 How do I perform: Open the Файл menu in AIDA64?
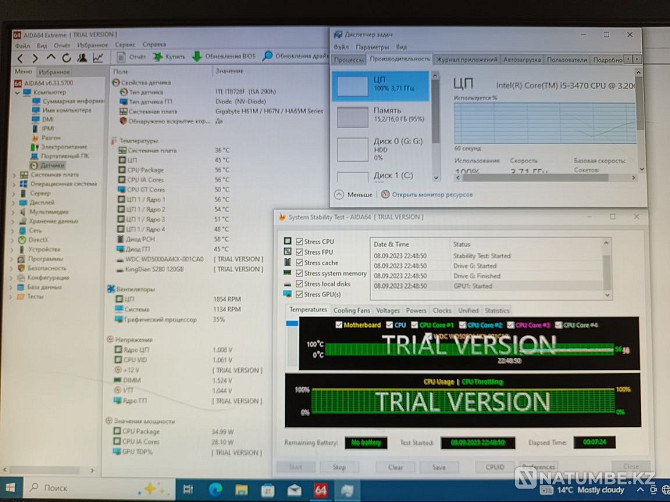[x=23, y=46]
